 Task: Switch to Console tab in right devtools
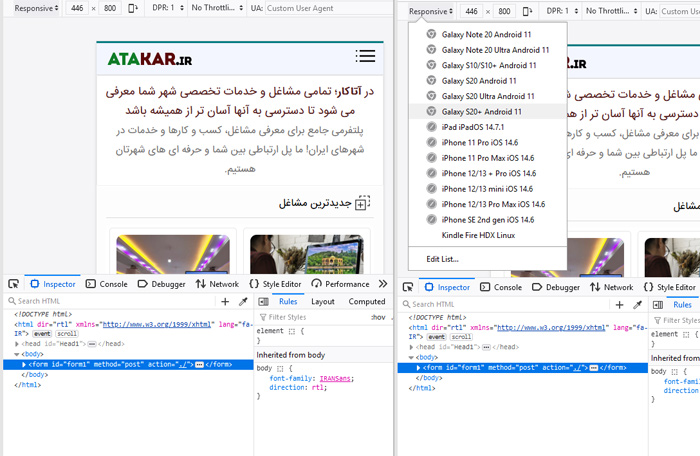point(501,287)
